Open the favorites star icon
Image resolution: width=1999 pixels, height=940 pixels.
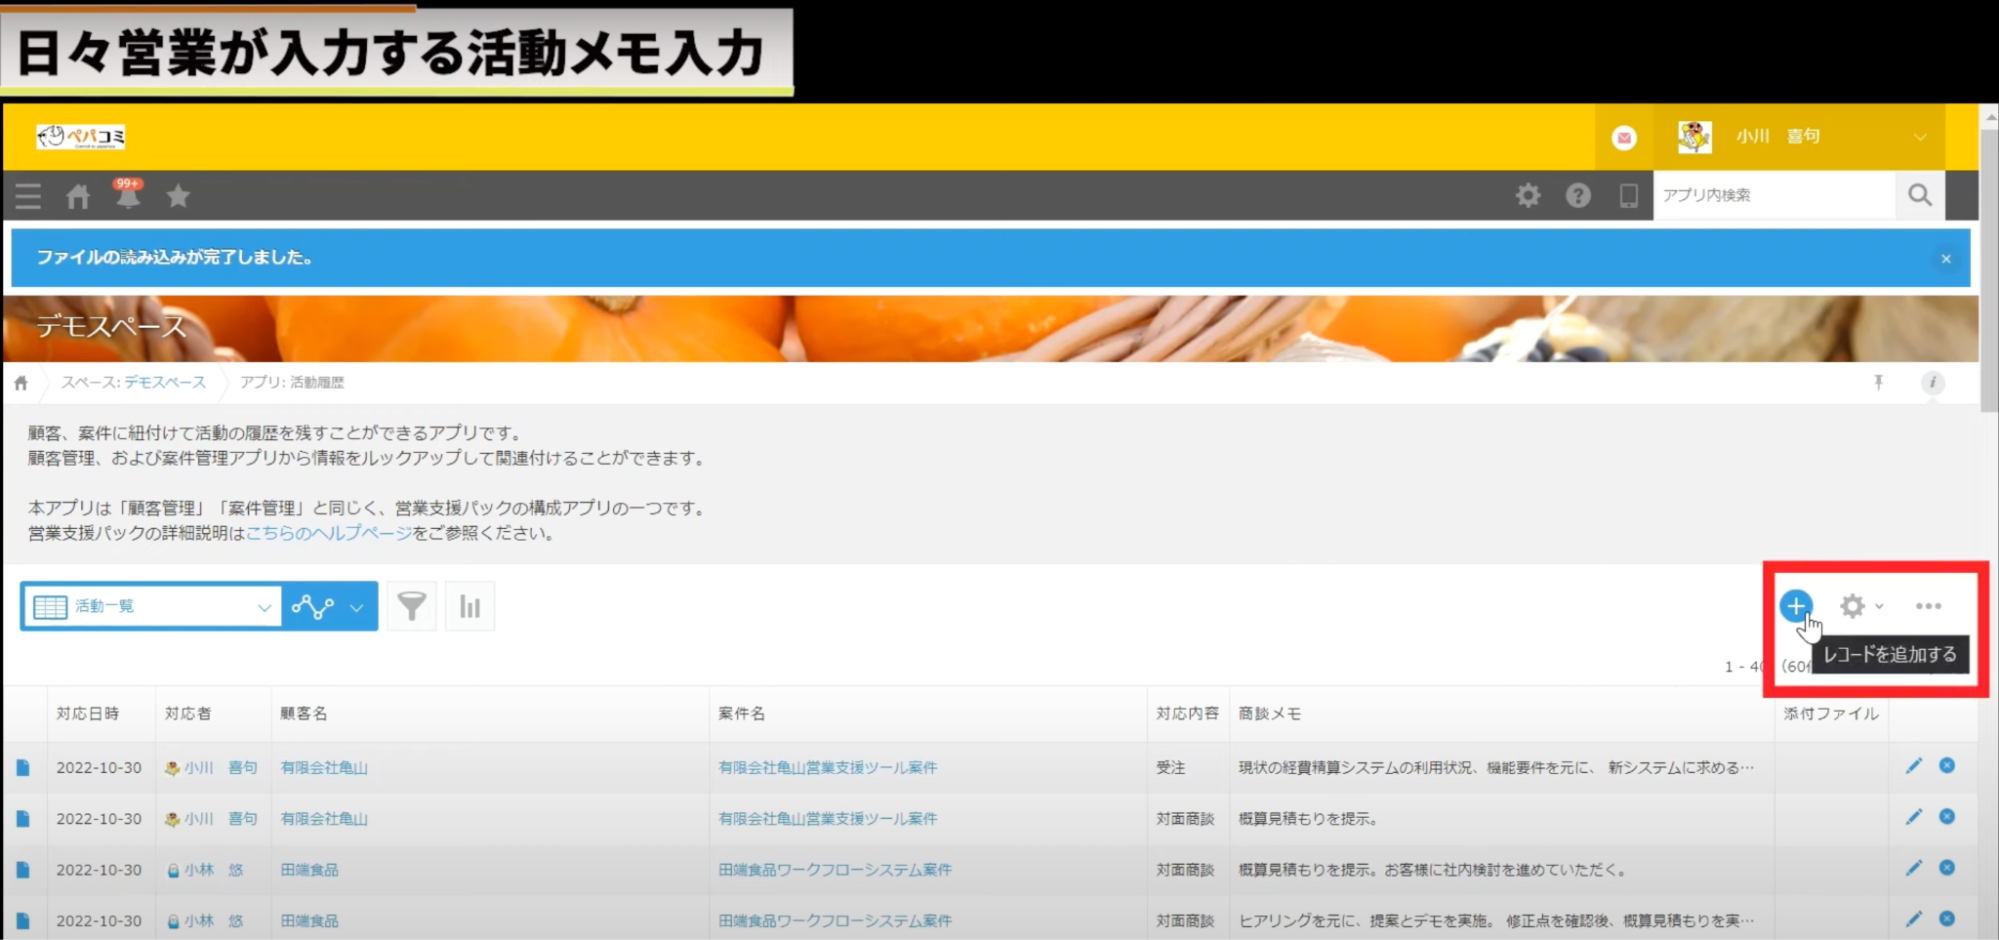click(x=178, y=196)
